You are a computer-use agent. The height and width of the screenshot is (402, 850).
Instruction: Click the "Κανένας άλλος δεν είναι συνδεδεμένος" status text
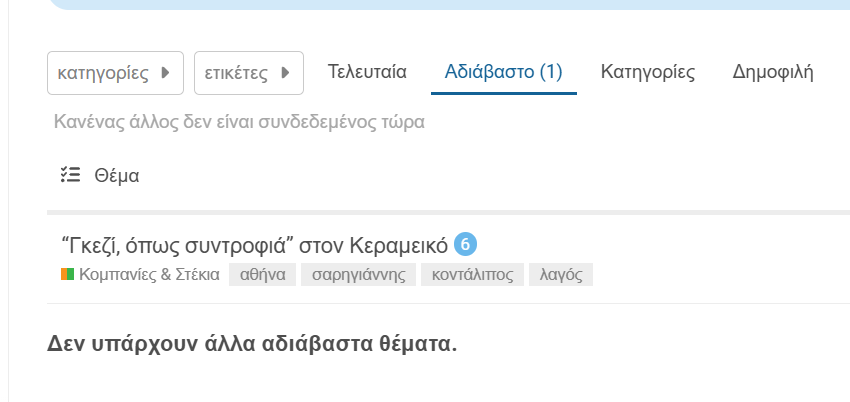click(x=239, y=122)
